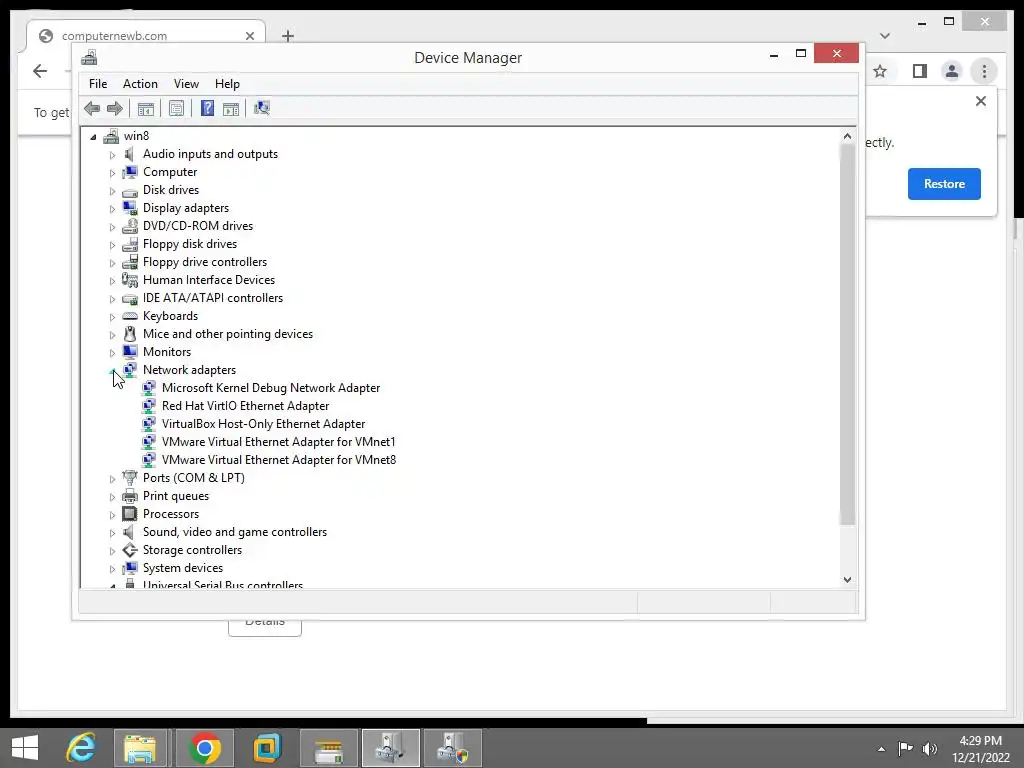The height and width of the screenshot is (768, 1024).
Task: Collapse the win8 root node
Action: coord(93,136)
